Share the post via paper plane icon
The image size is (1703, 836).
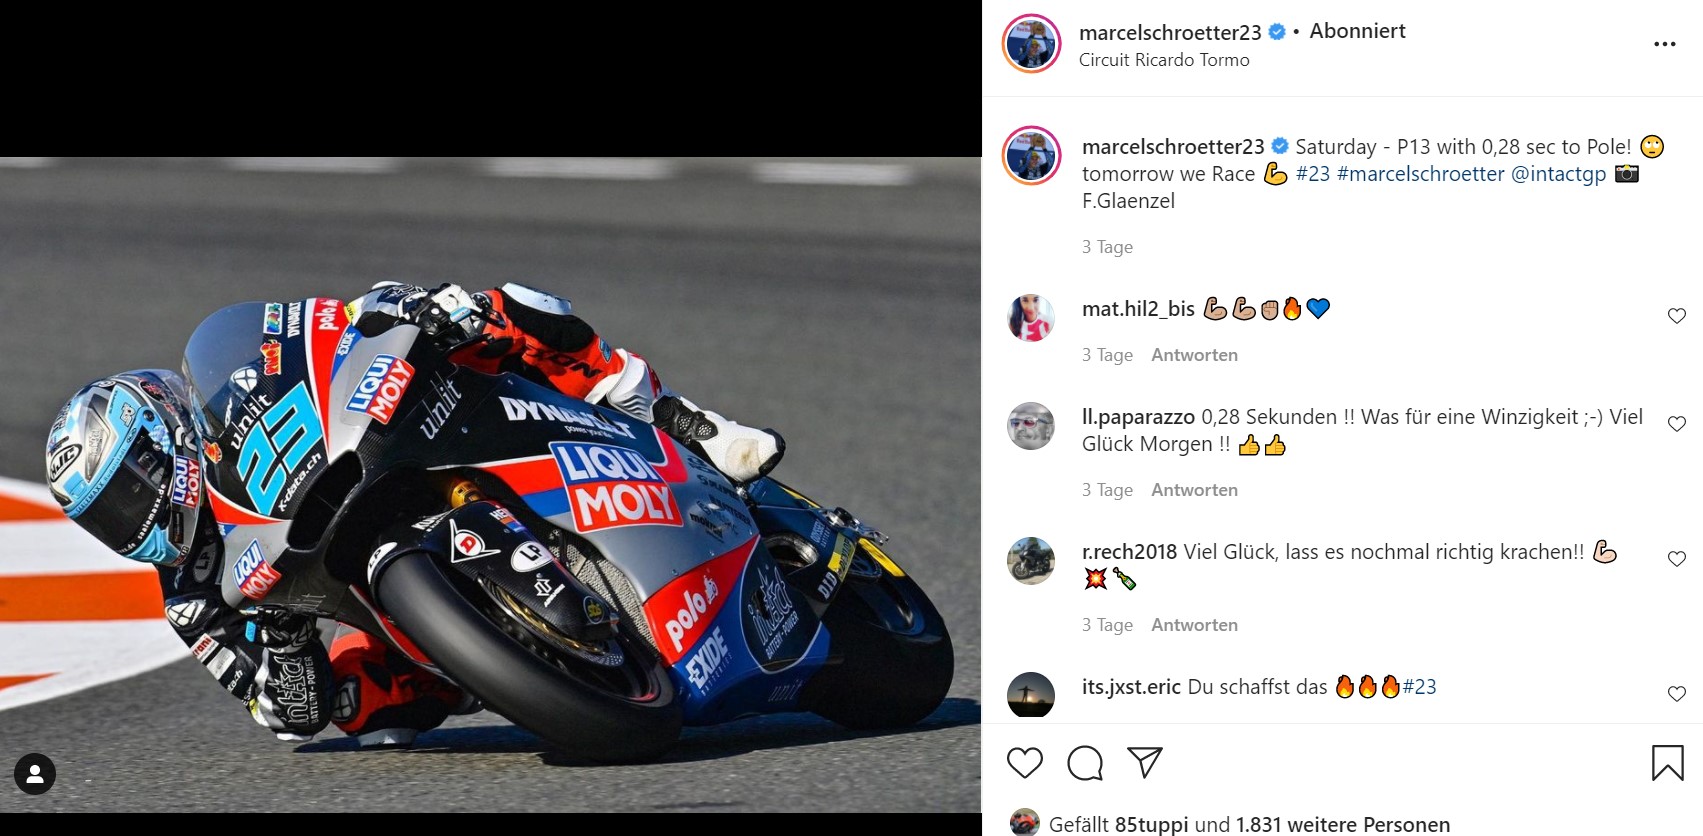(1145, 762)
